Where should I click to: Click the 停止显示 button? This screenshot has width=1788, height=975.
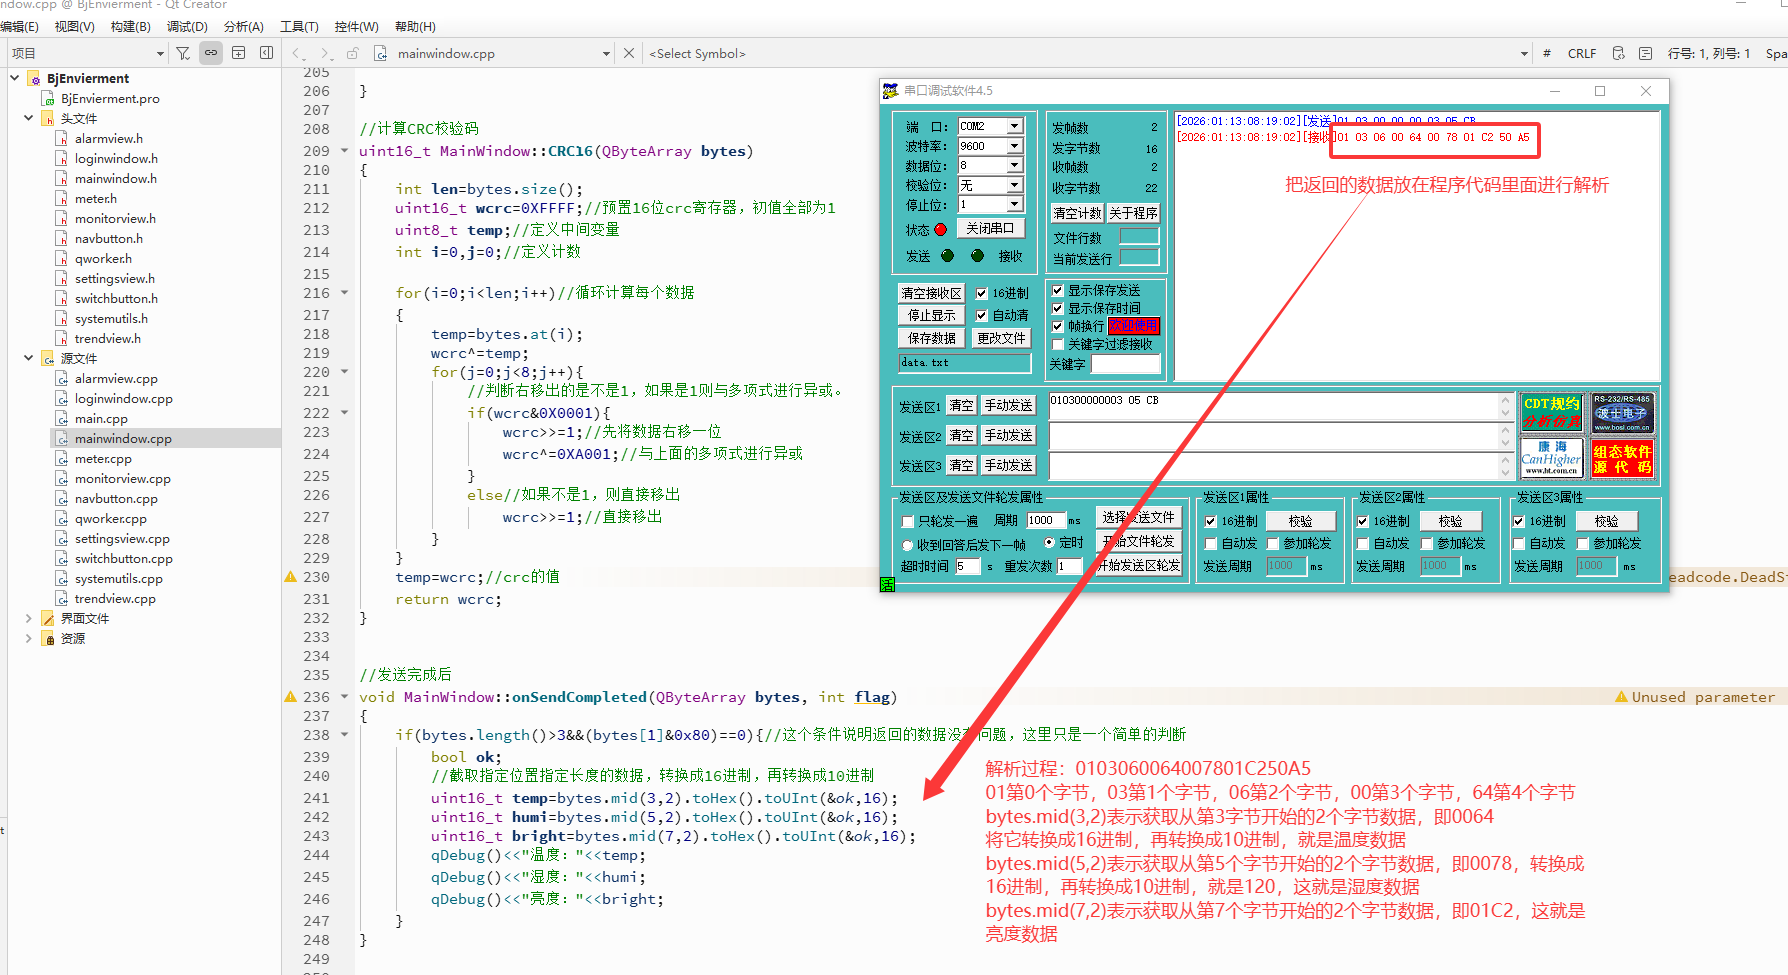(931, 315)
